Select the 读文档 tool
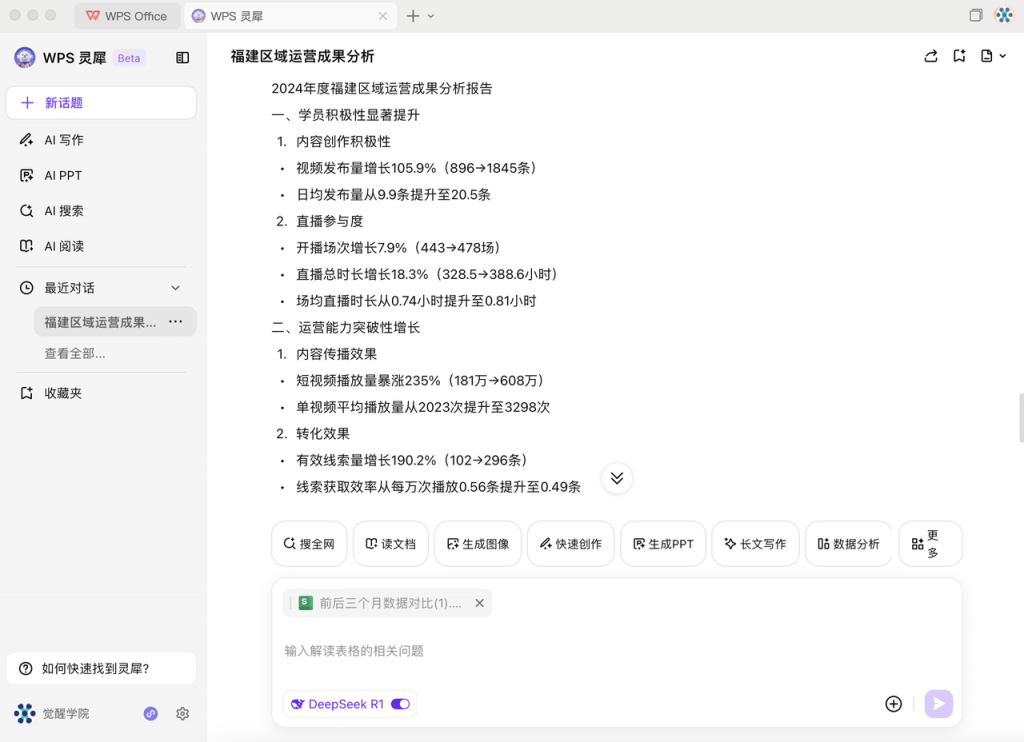1024x742 pixels. click(391, 543)
